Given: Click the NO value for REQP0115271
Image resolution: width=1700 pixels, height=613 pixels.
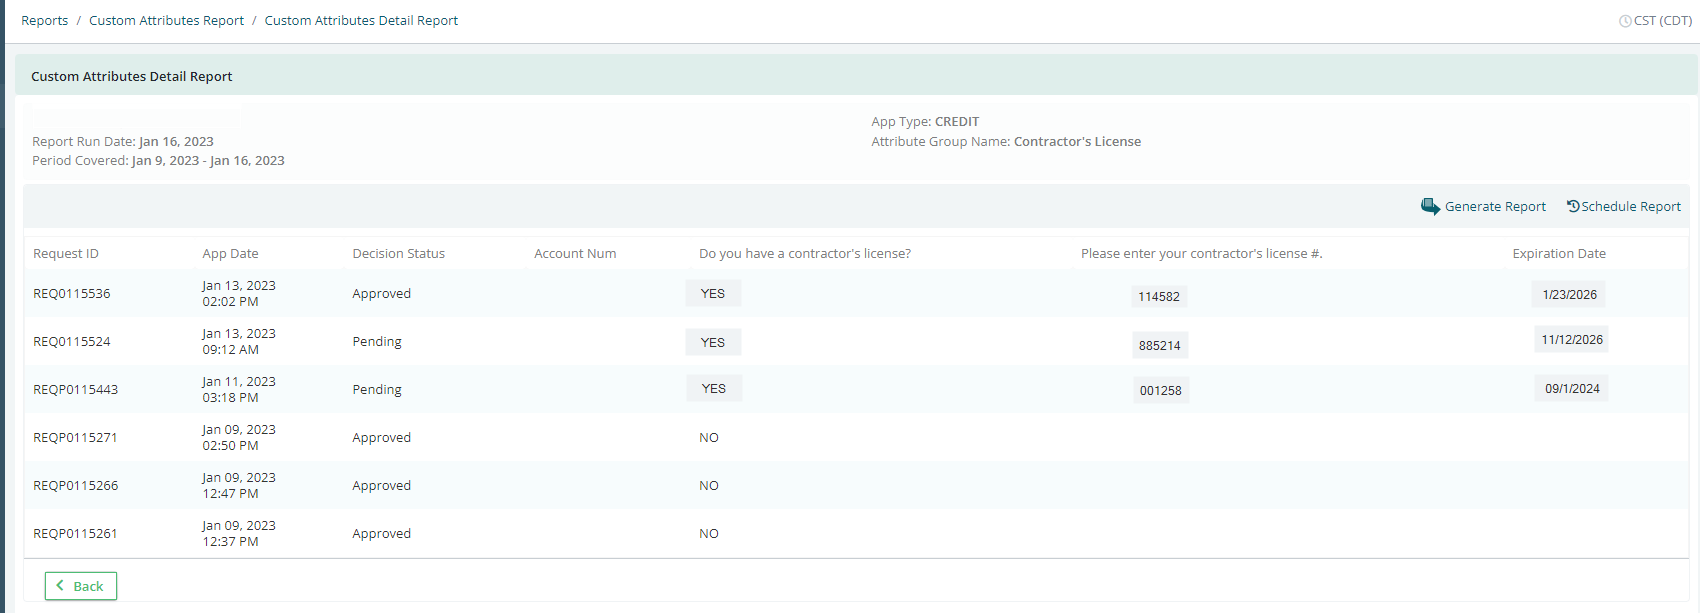Looking at the screenshot, I should point(709,437).
